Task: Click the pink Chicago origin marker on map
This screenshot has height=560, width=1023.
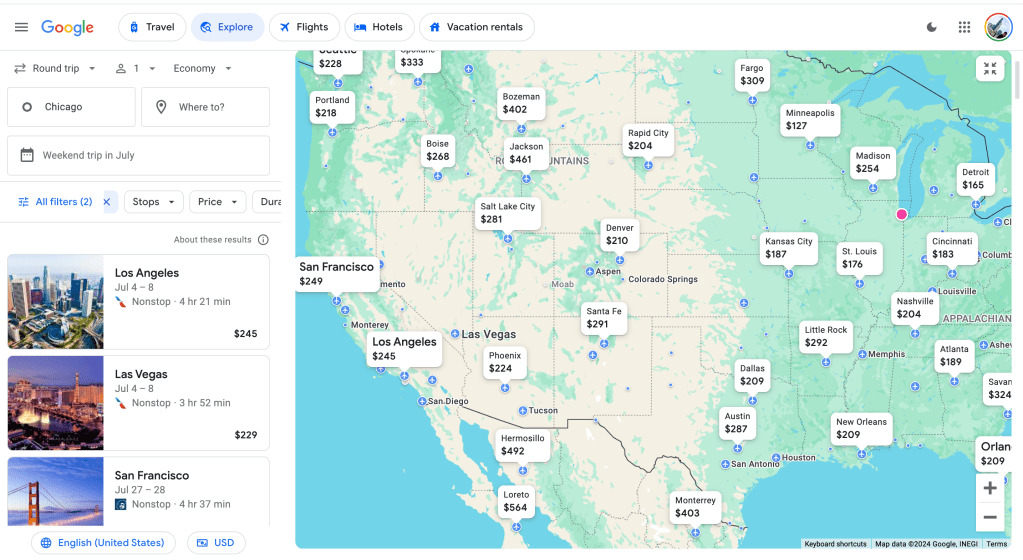Action: (901, 214)
